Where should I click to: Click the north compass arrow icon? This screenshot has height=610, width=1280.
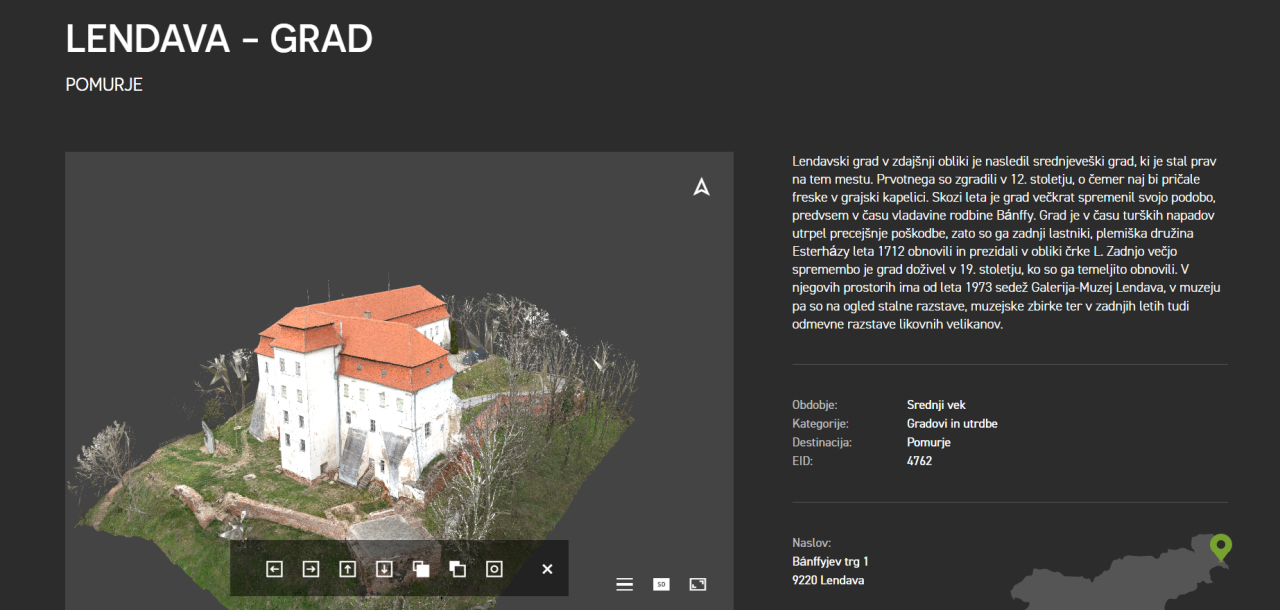click(x=701, y=187)
